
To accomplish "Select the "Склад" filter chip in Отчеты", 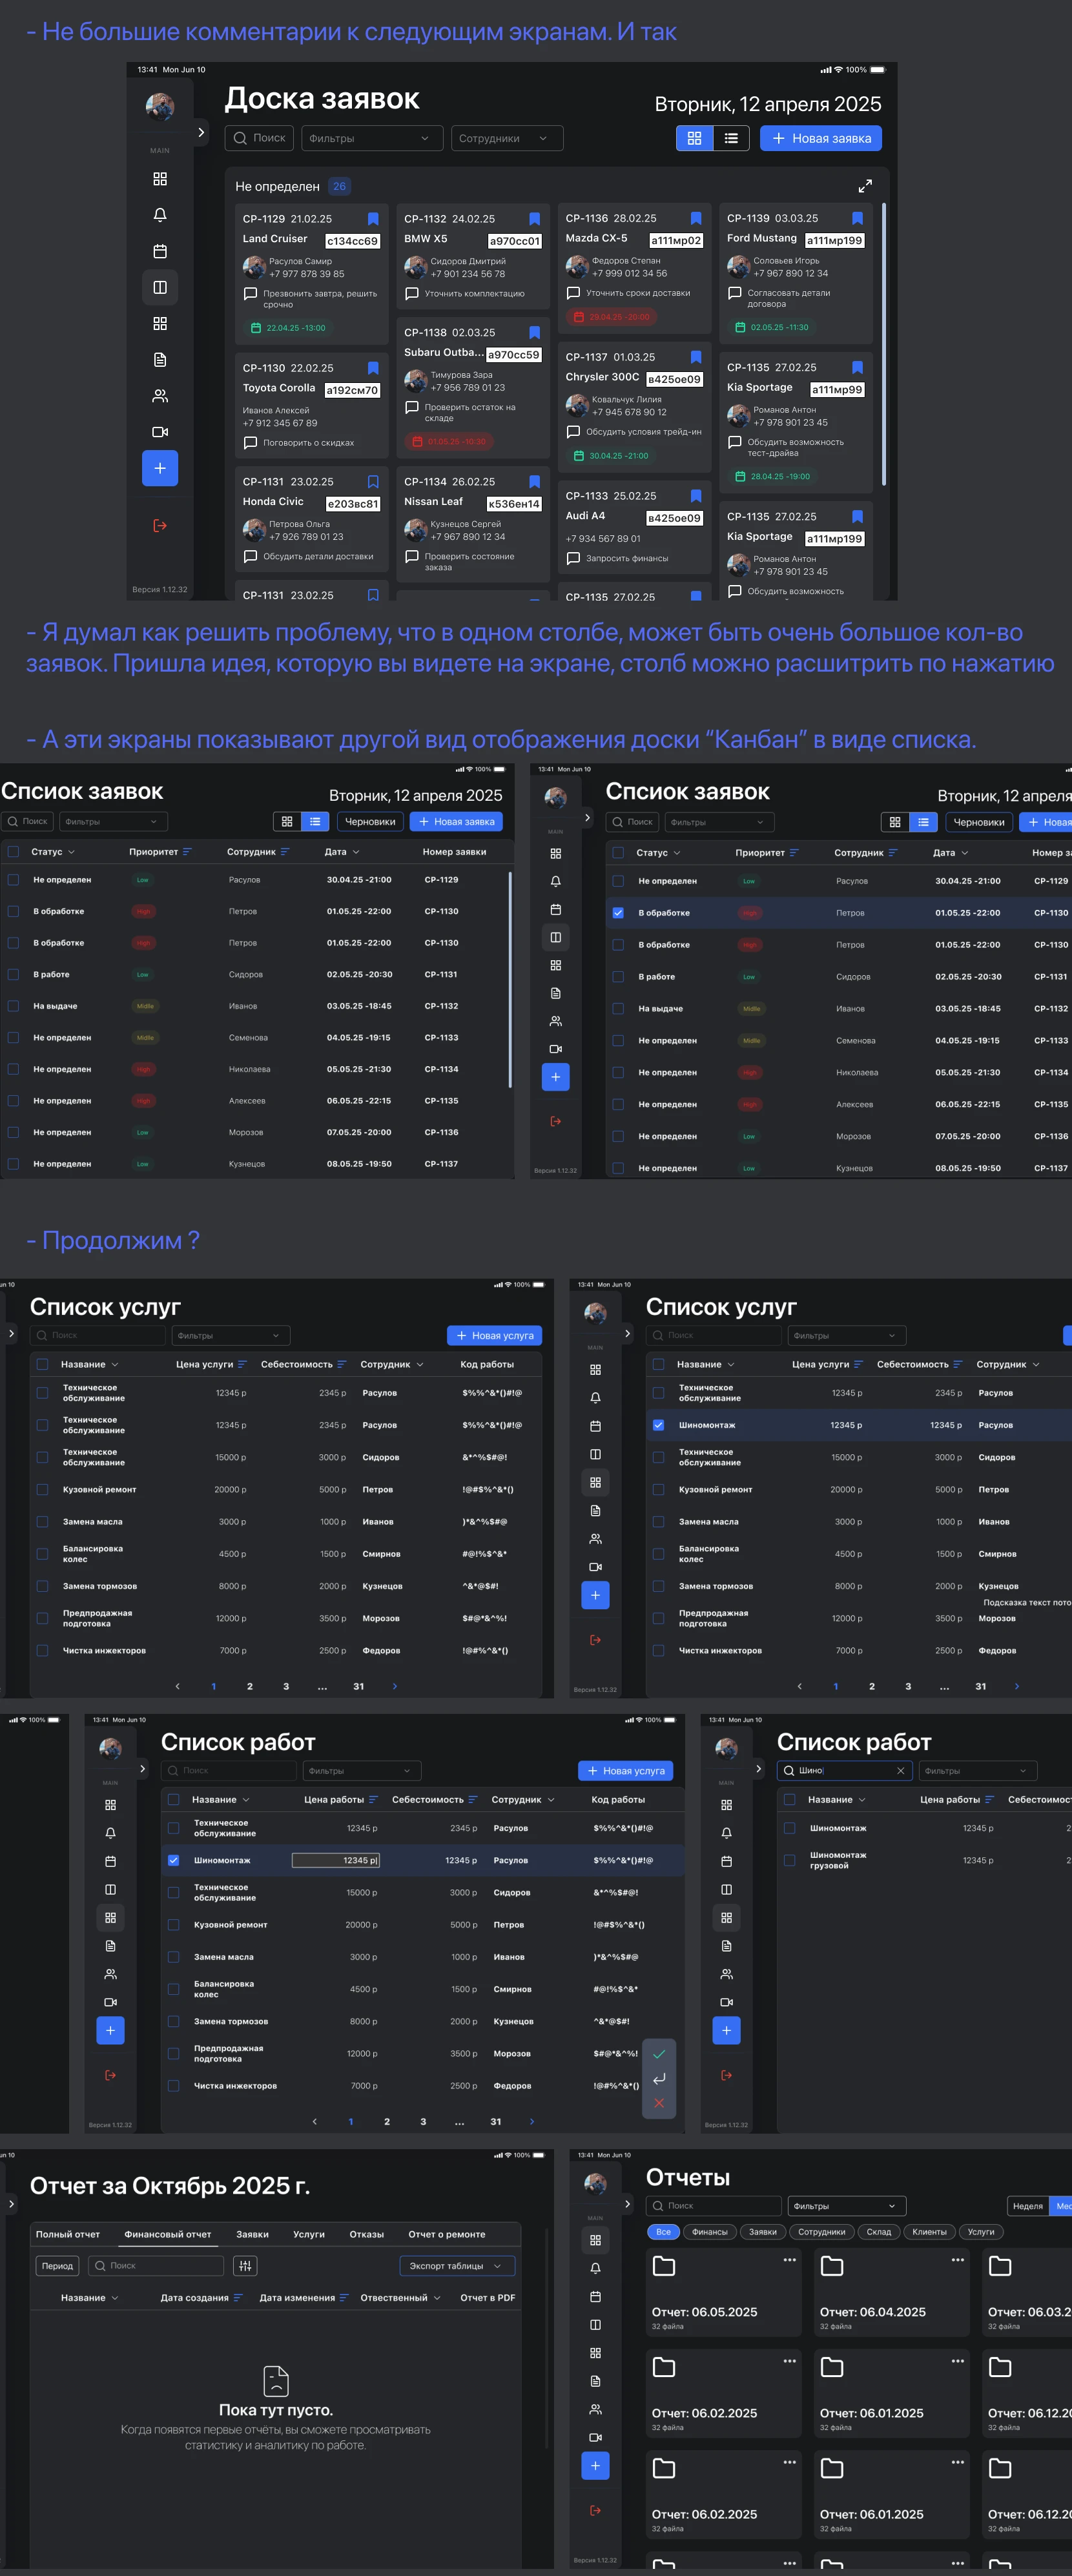I will pos(878,2232).
